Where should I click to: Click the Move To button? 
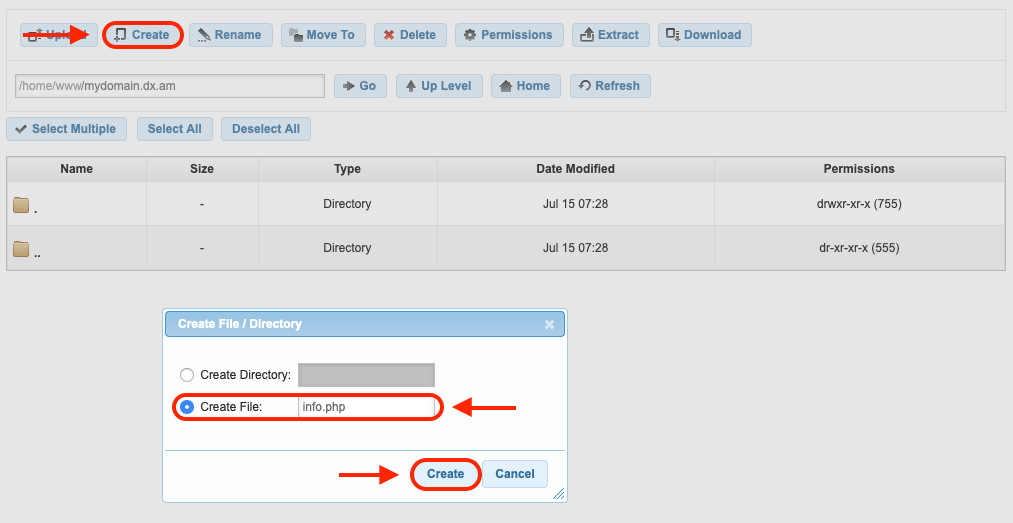(x=322, y=35)
